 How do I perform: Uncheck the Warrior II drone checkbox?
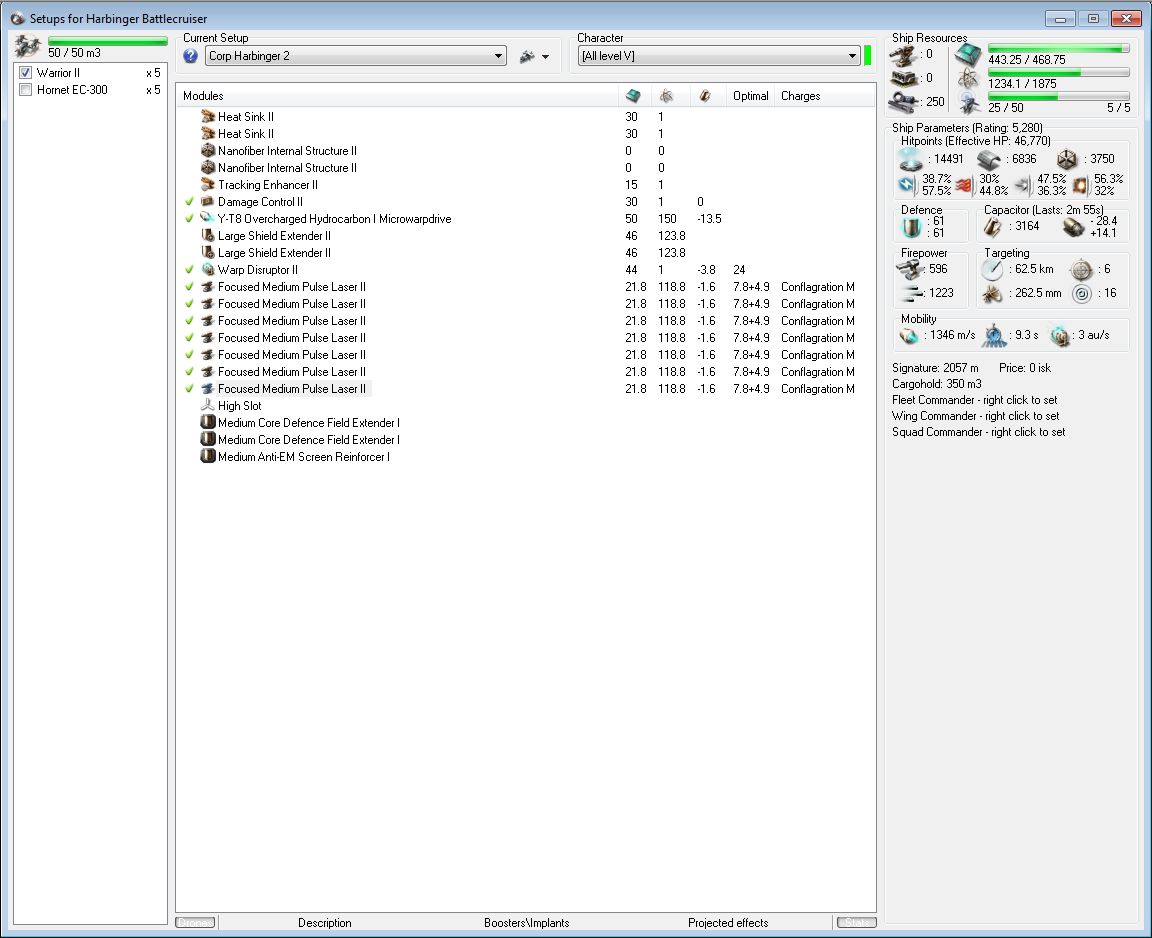click(26, 73)
